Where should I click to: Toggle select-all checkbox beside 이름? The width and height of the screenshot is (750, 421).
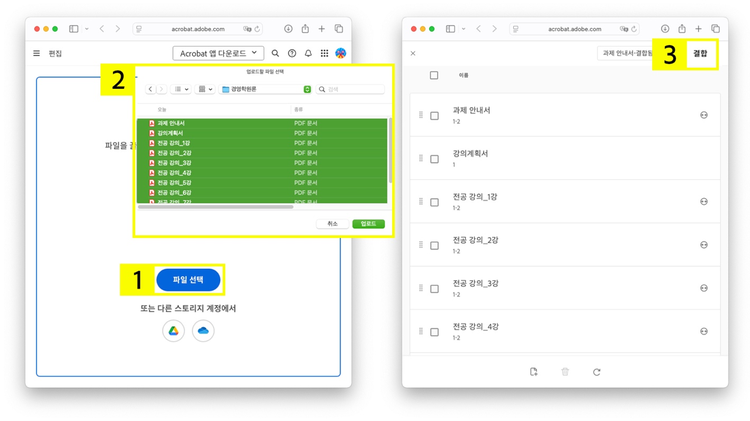tap(434, 75)
